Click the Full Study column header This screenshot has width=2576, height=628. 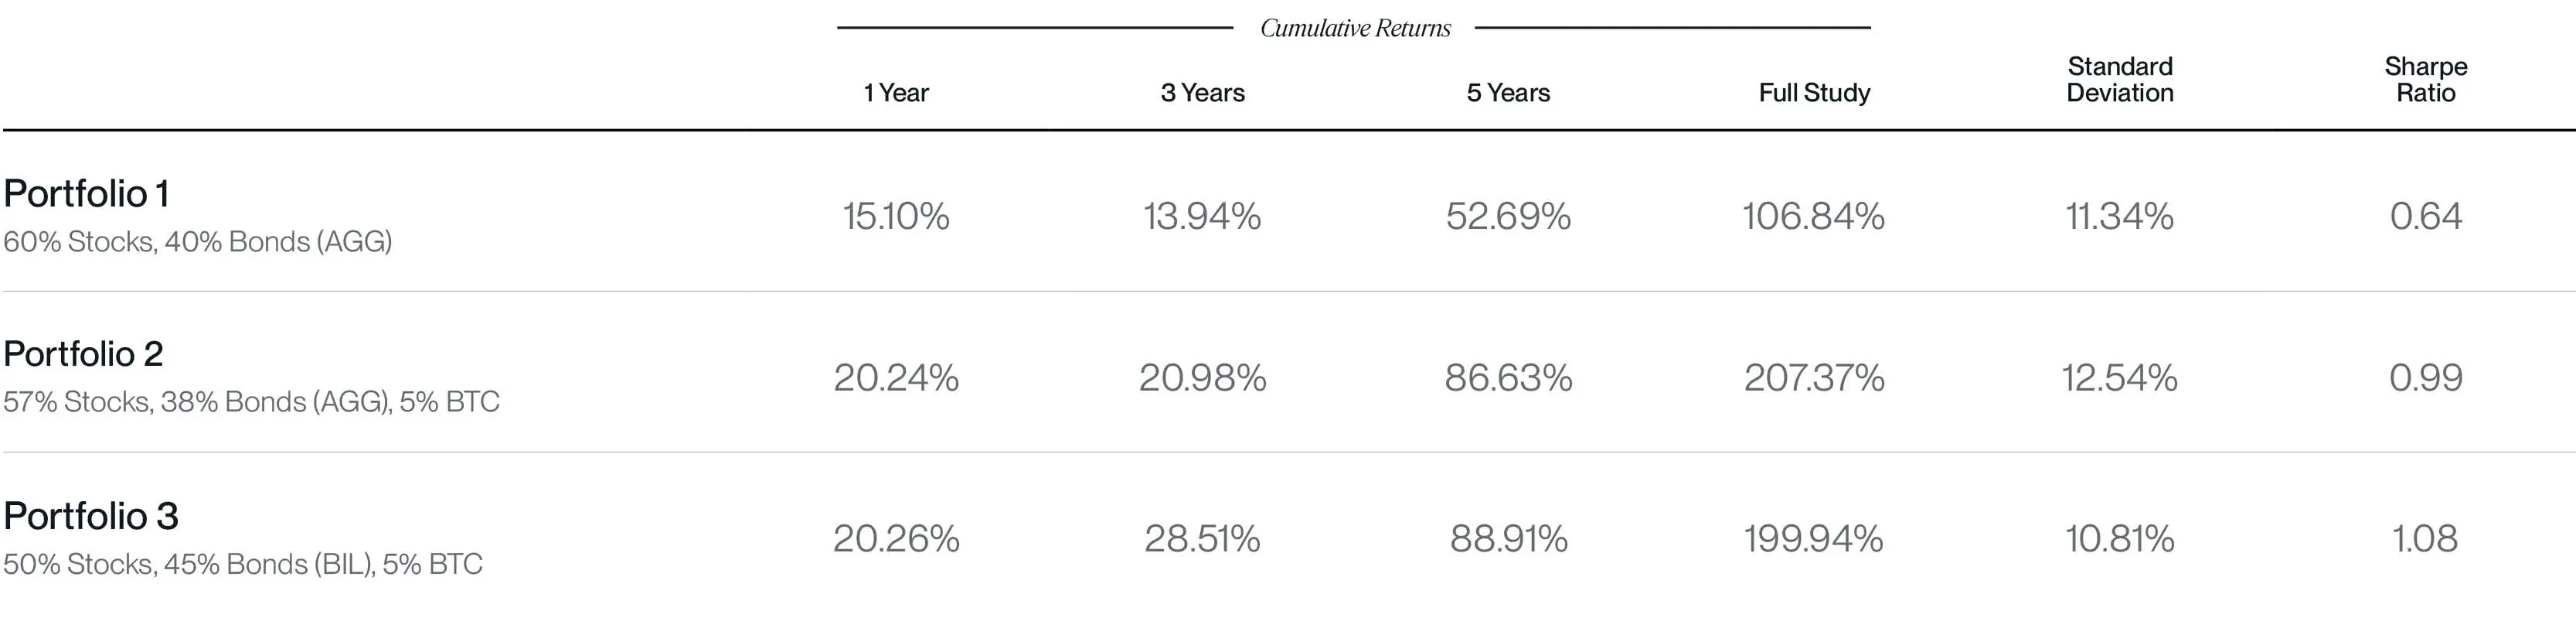click(x=1814, y=93)
